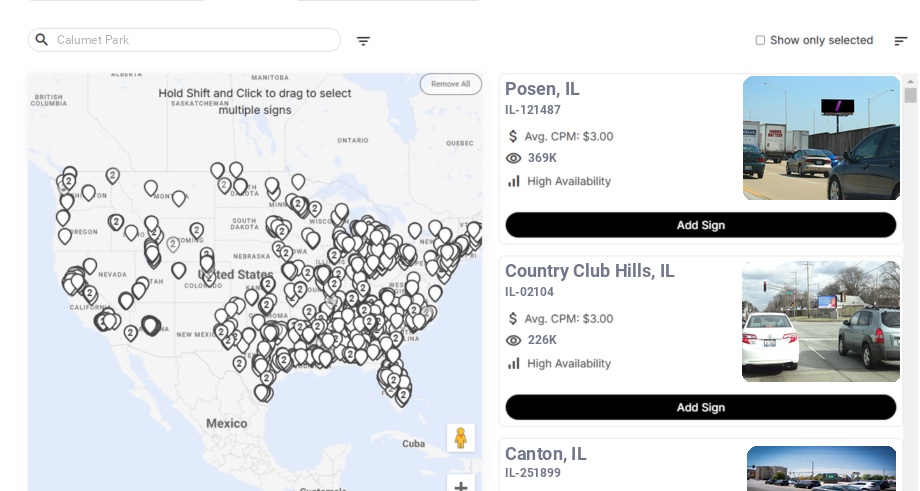Add the Posen, IL sign

(x=701, y=225)
